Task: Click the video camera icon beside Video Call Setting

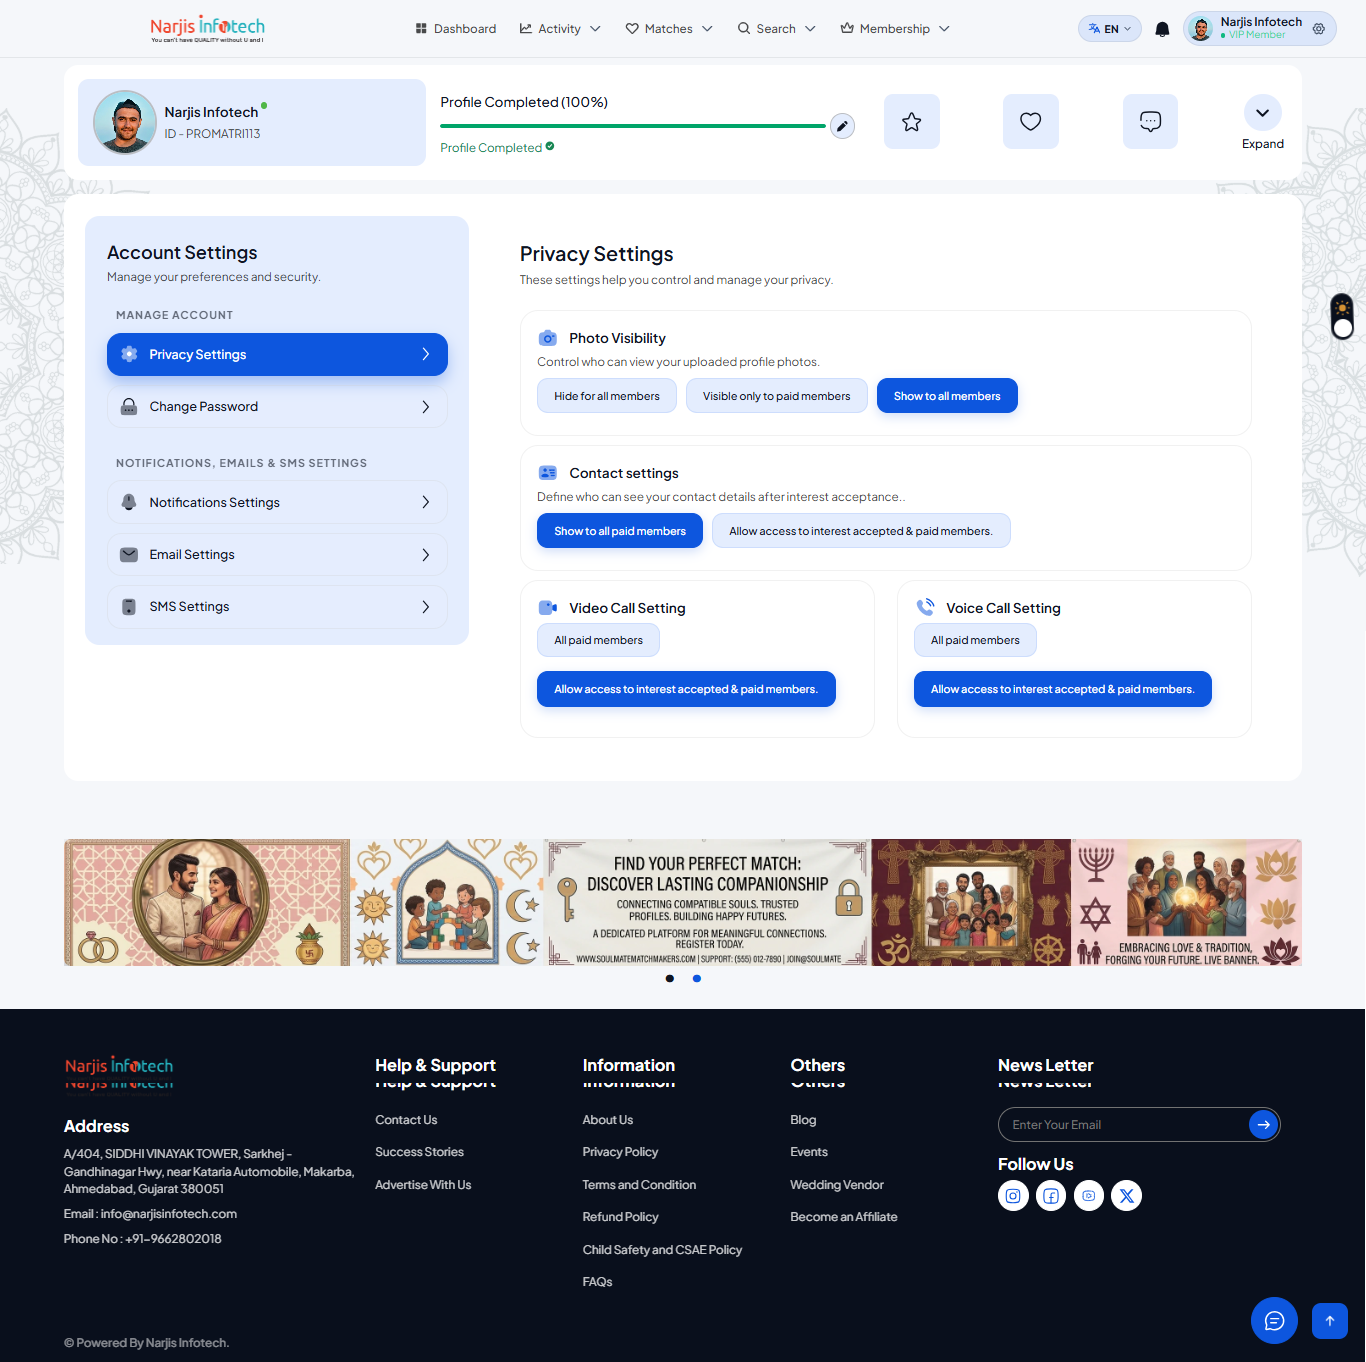Action: pos(548,608)
